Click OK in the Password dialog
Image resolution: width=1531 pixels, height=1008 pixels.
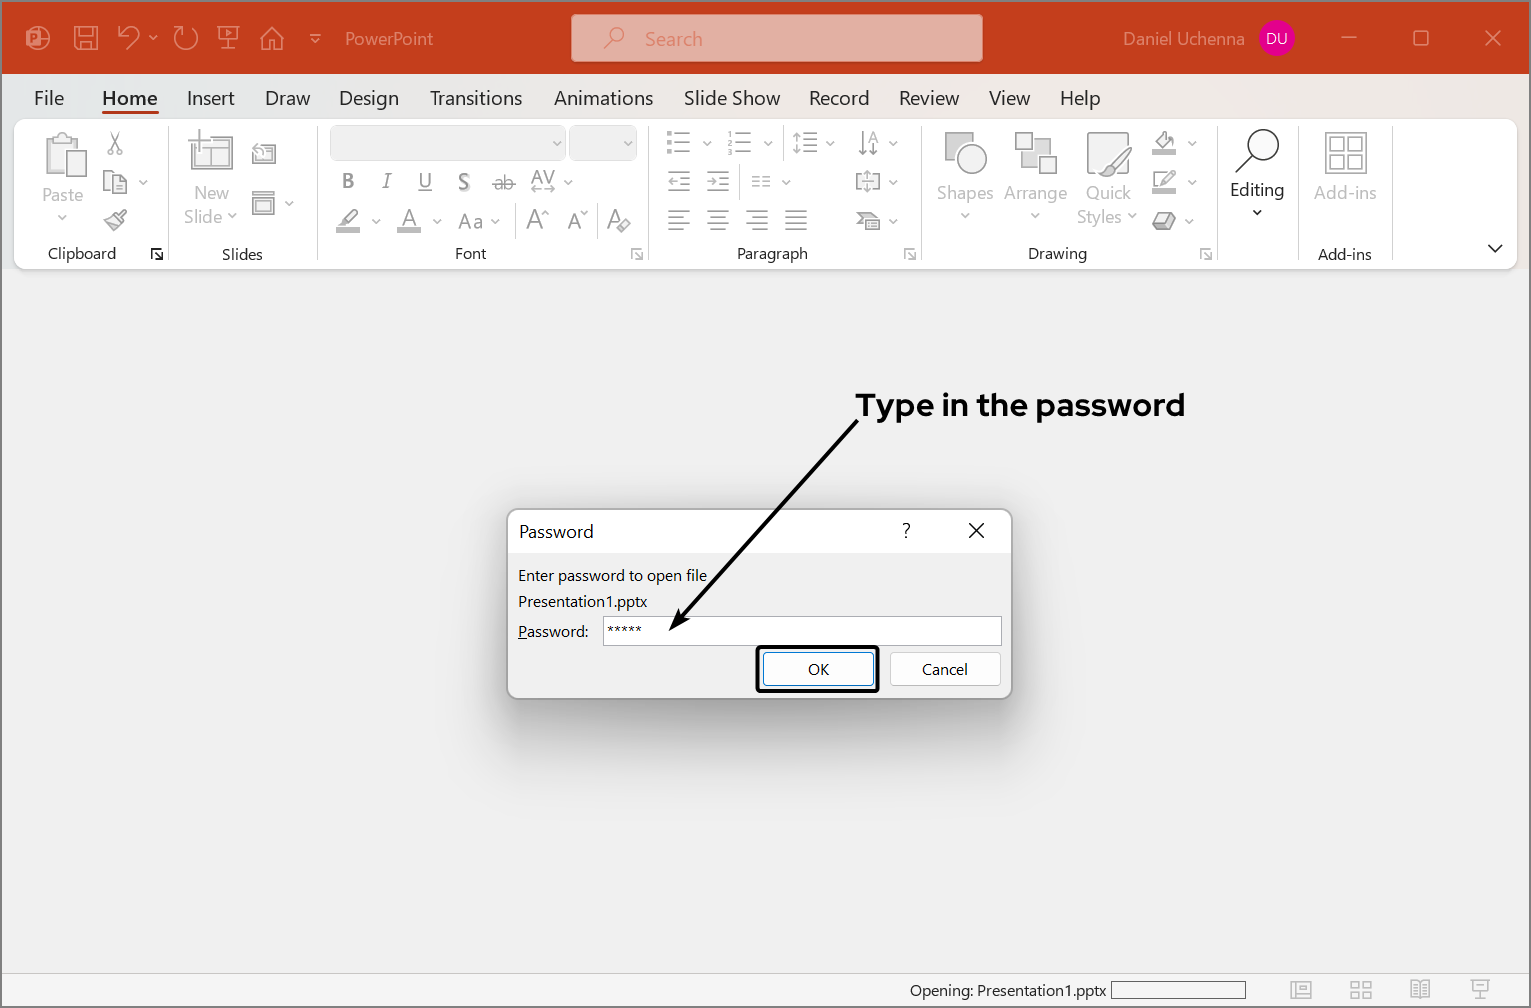coord(818,668)
